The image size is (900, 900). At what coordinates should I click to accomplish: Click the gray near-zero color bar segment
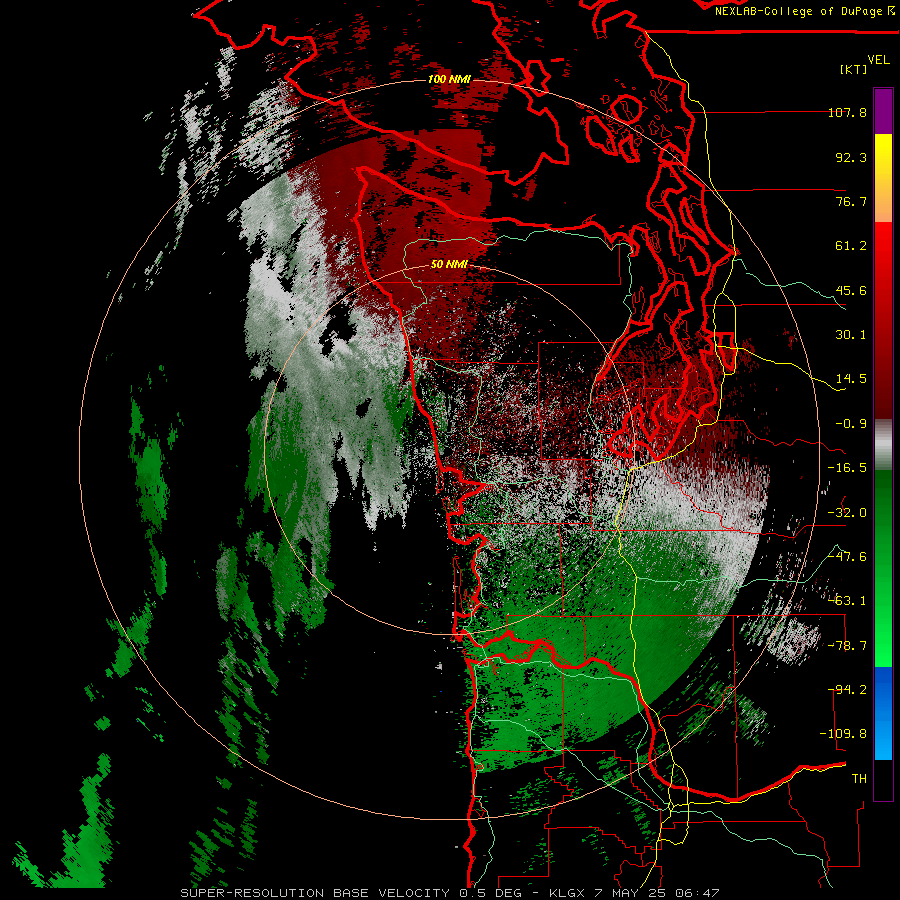pos(883,445)
